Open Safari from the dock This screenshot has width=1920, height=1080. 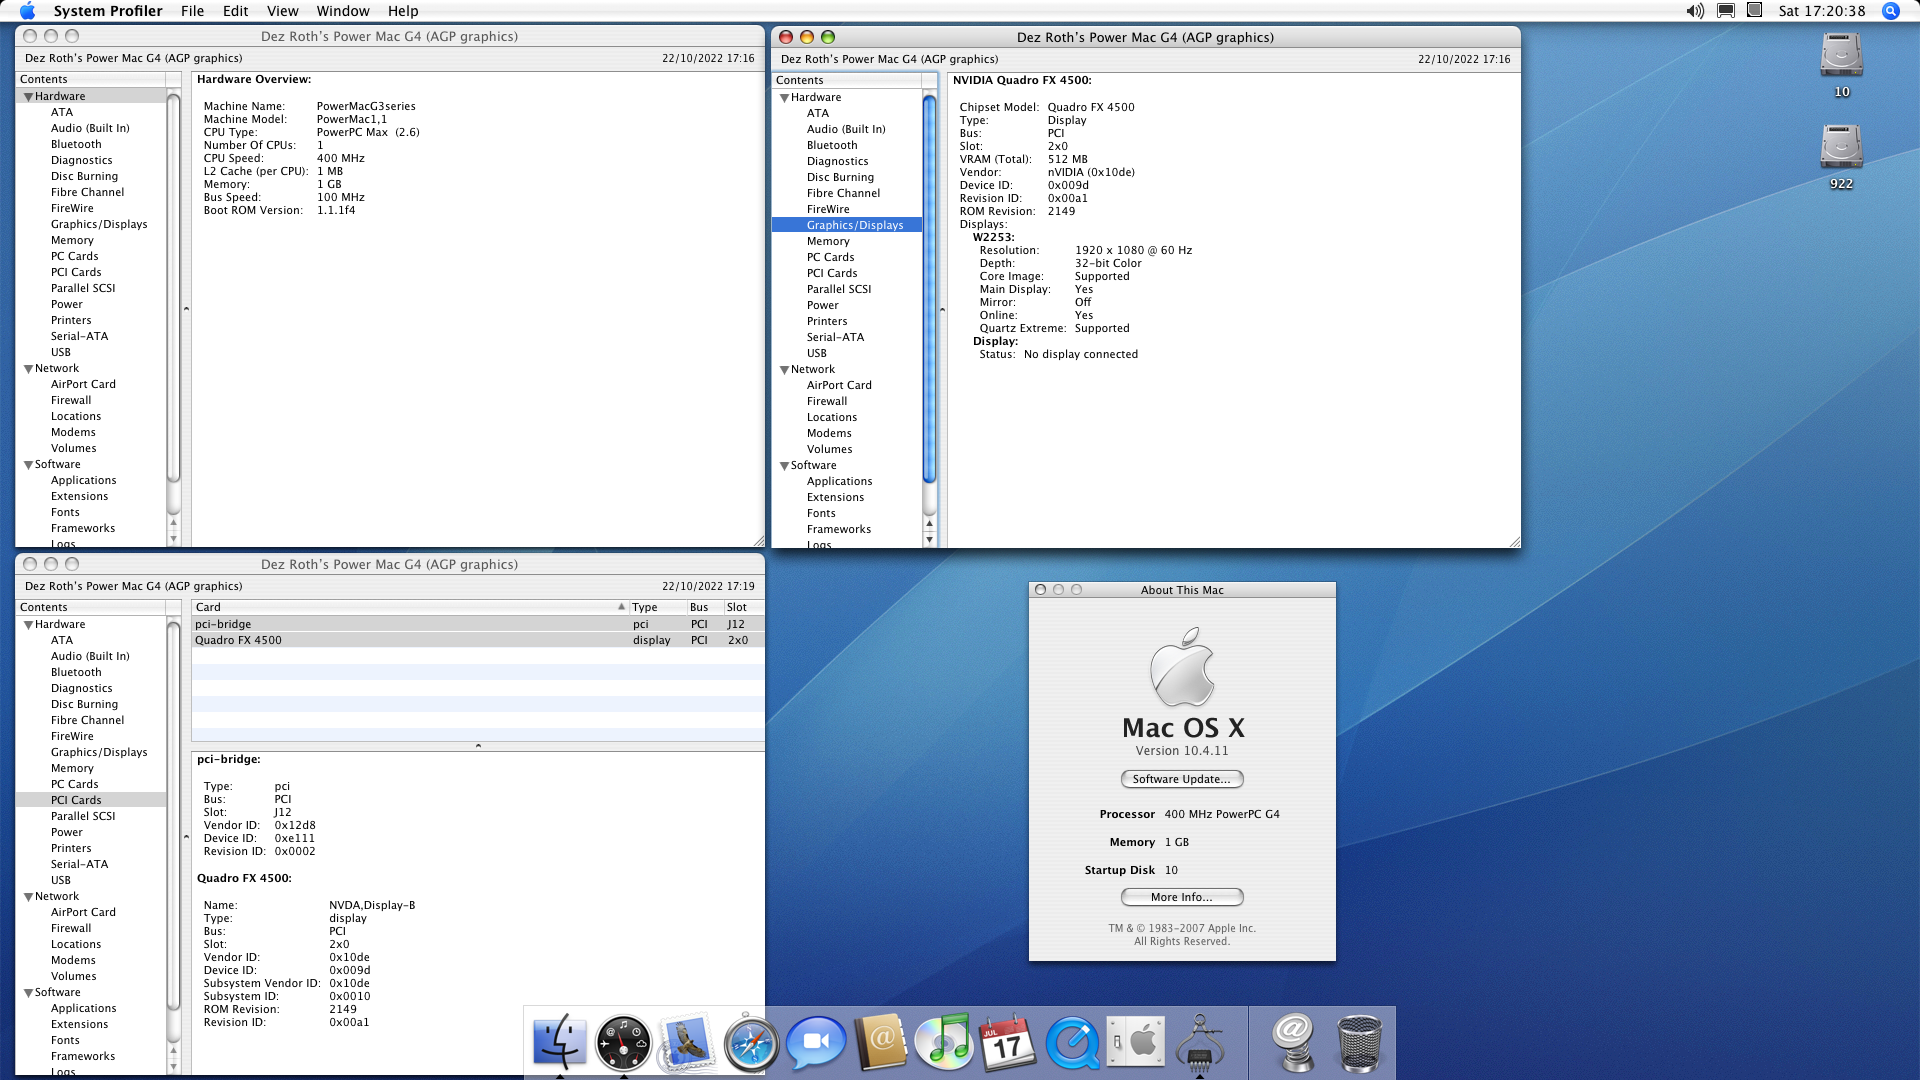(751, 1043)
